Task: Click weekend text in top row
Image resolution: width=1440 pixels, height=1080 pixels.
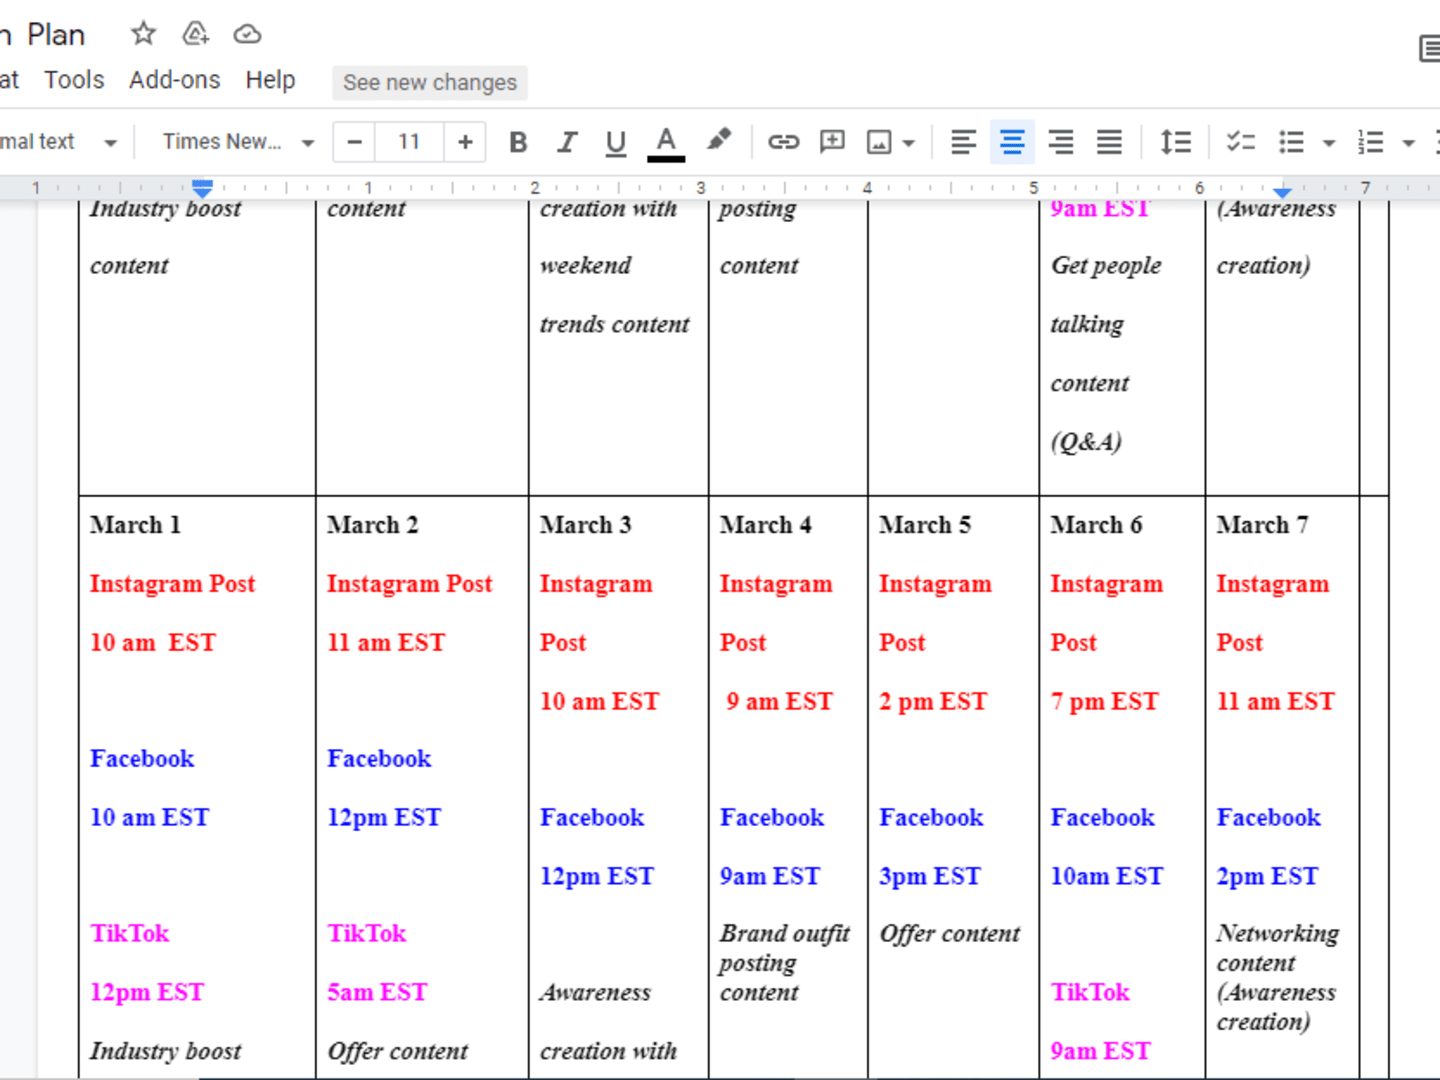Action: (585, 266)
